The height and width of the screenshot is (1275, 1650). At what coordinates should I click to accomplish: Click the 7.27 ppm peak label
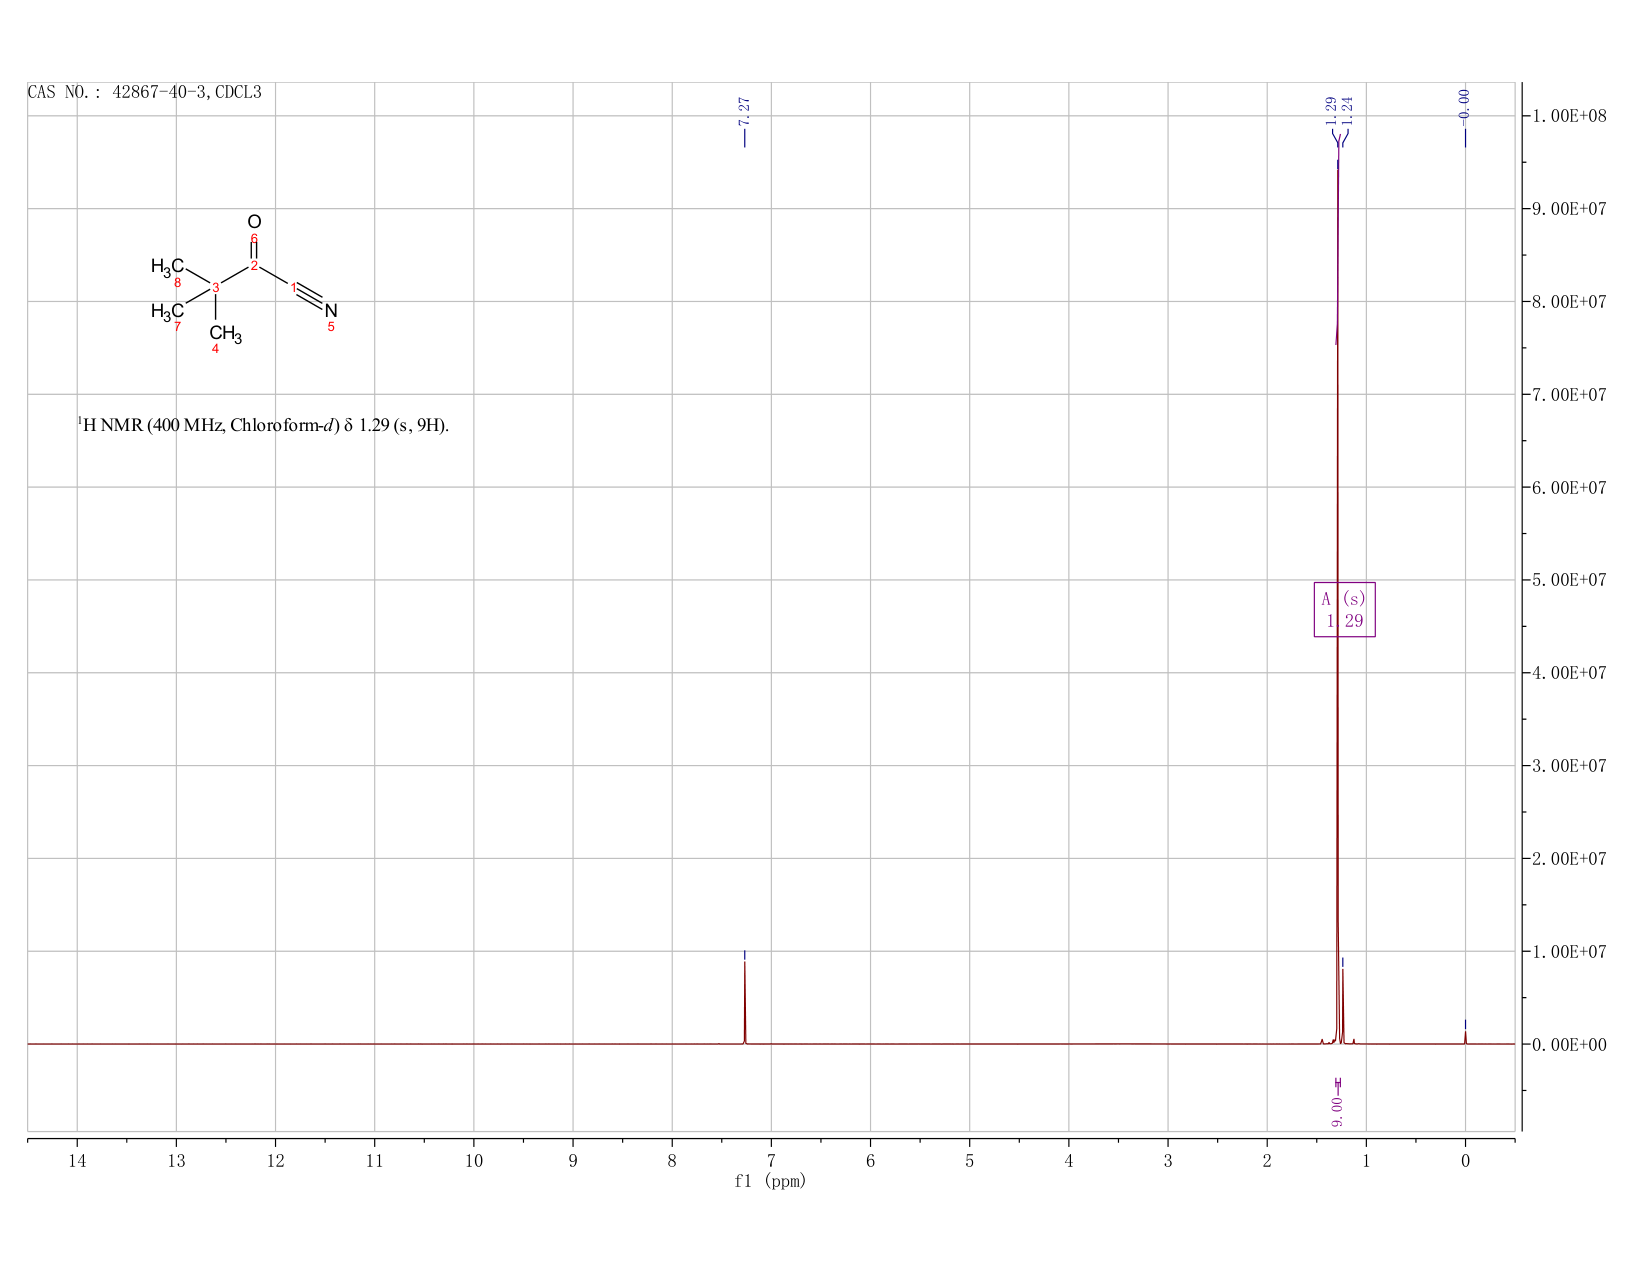click(x=744, y=111)
